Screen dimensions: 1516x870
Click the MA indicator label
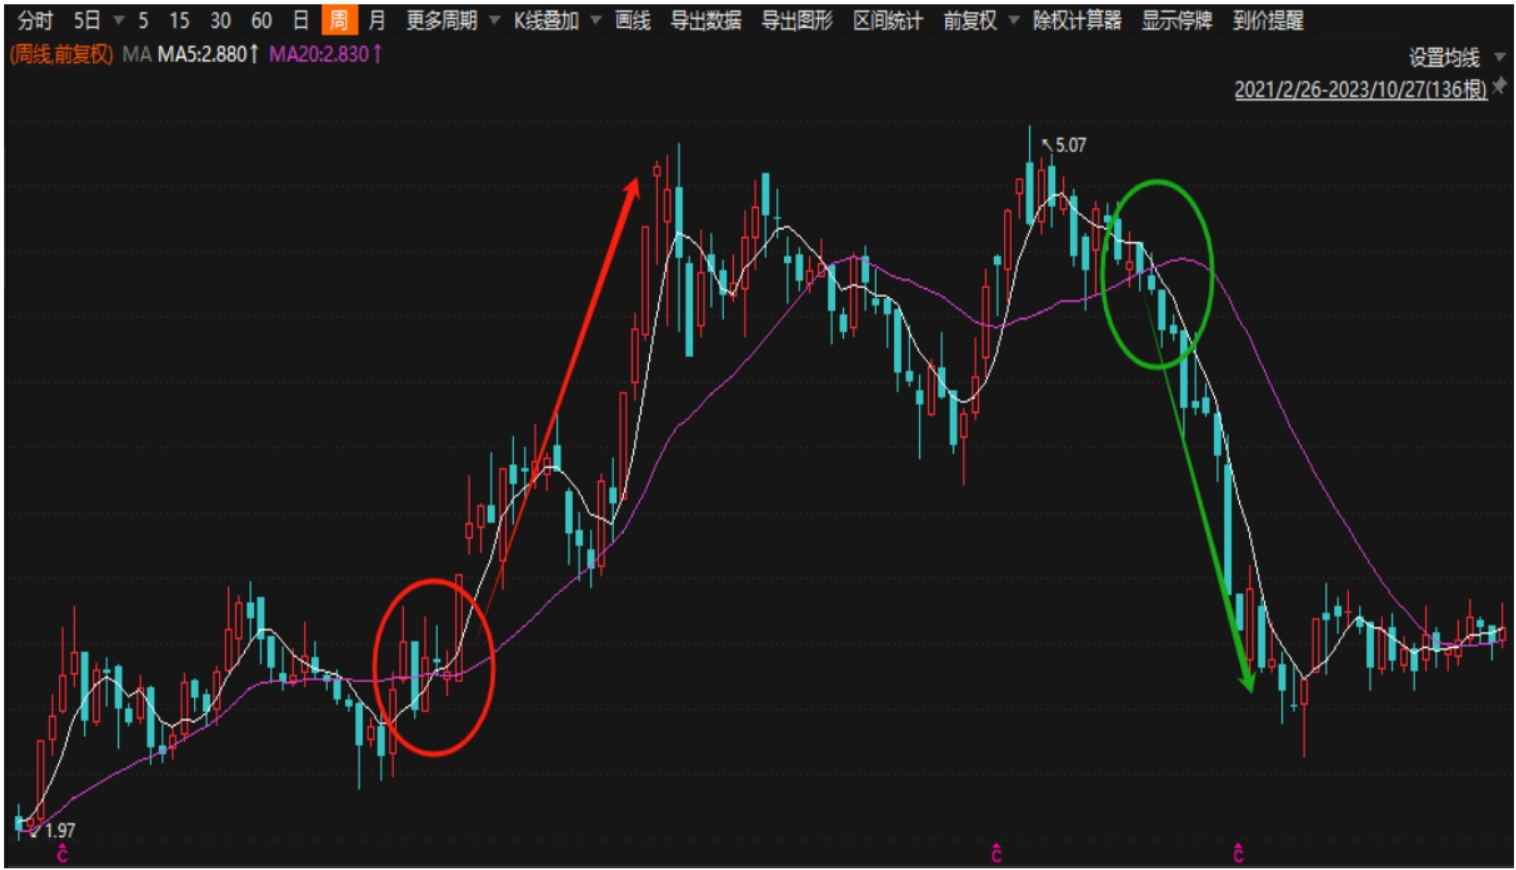click(136, 54)
